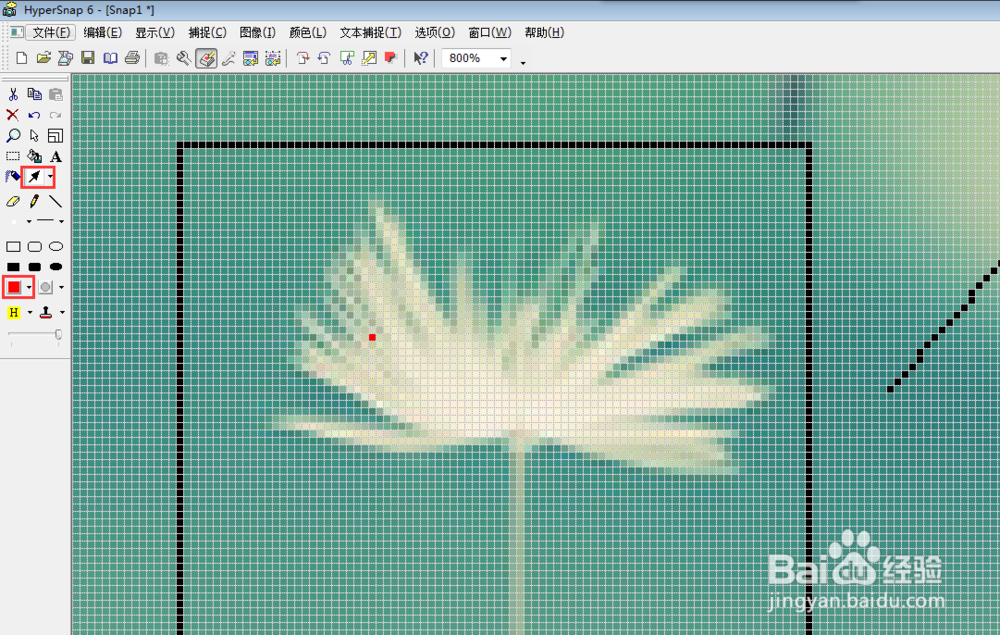Choose the hollow rounded rectangle tool
The height and width of the screenshot is (635, 1000).
click(34, 247)
